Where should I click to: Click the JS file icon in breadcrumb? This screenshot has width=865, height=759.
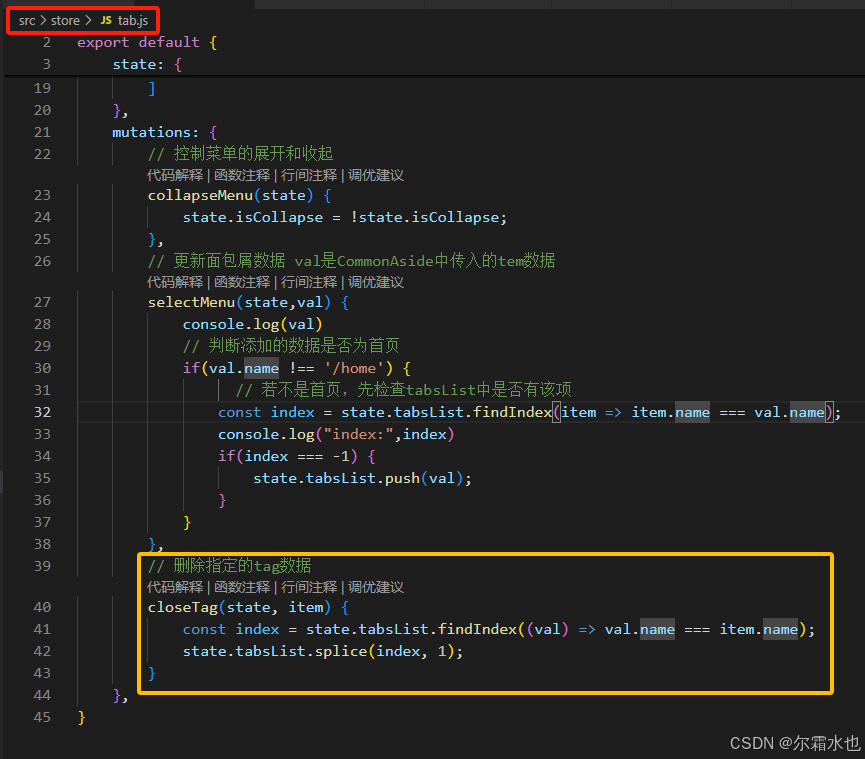106,20
